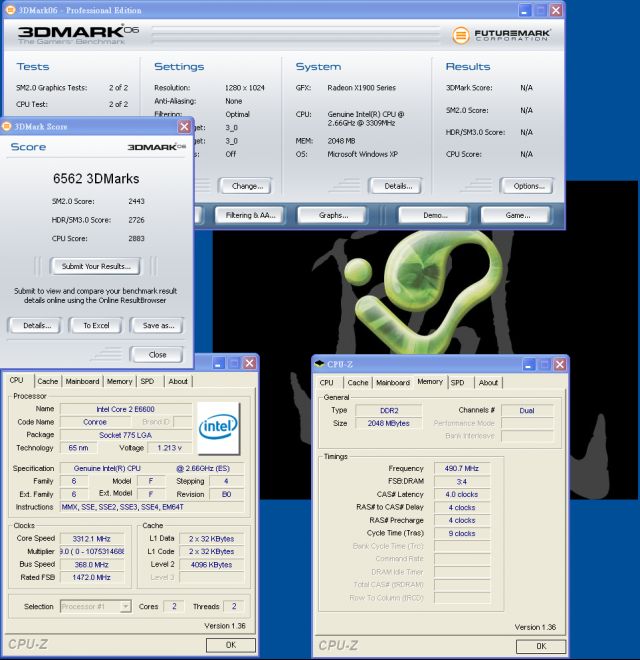Minimize the CPU-Z CPU window
This screenshot has height=660, width=640.
(x=218, y=363)
